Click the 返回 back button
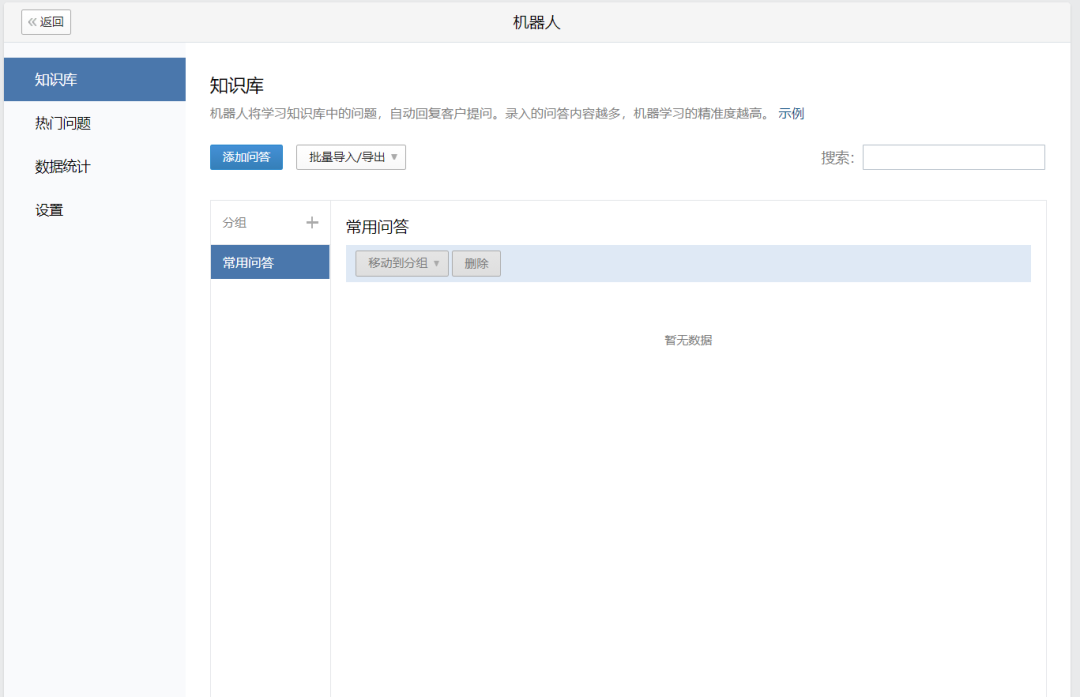The height and width of the screenshot is (697, 1080). [46, 22]
